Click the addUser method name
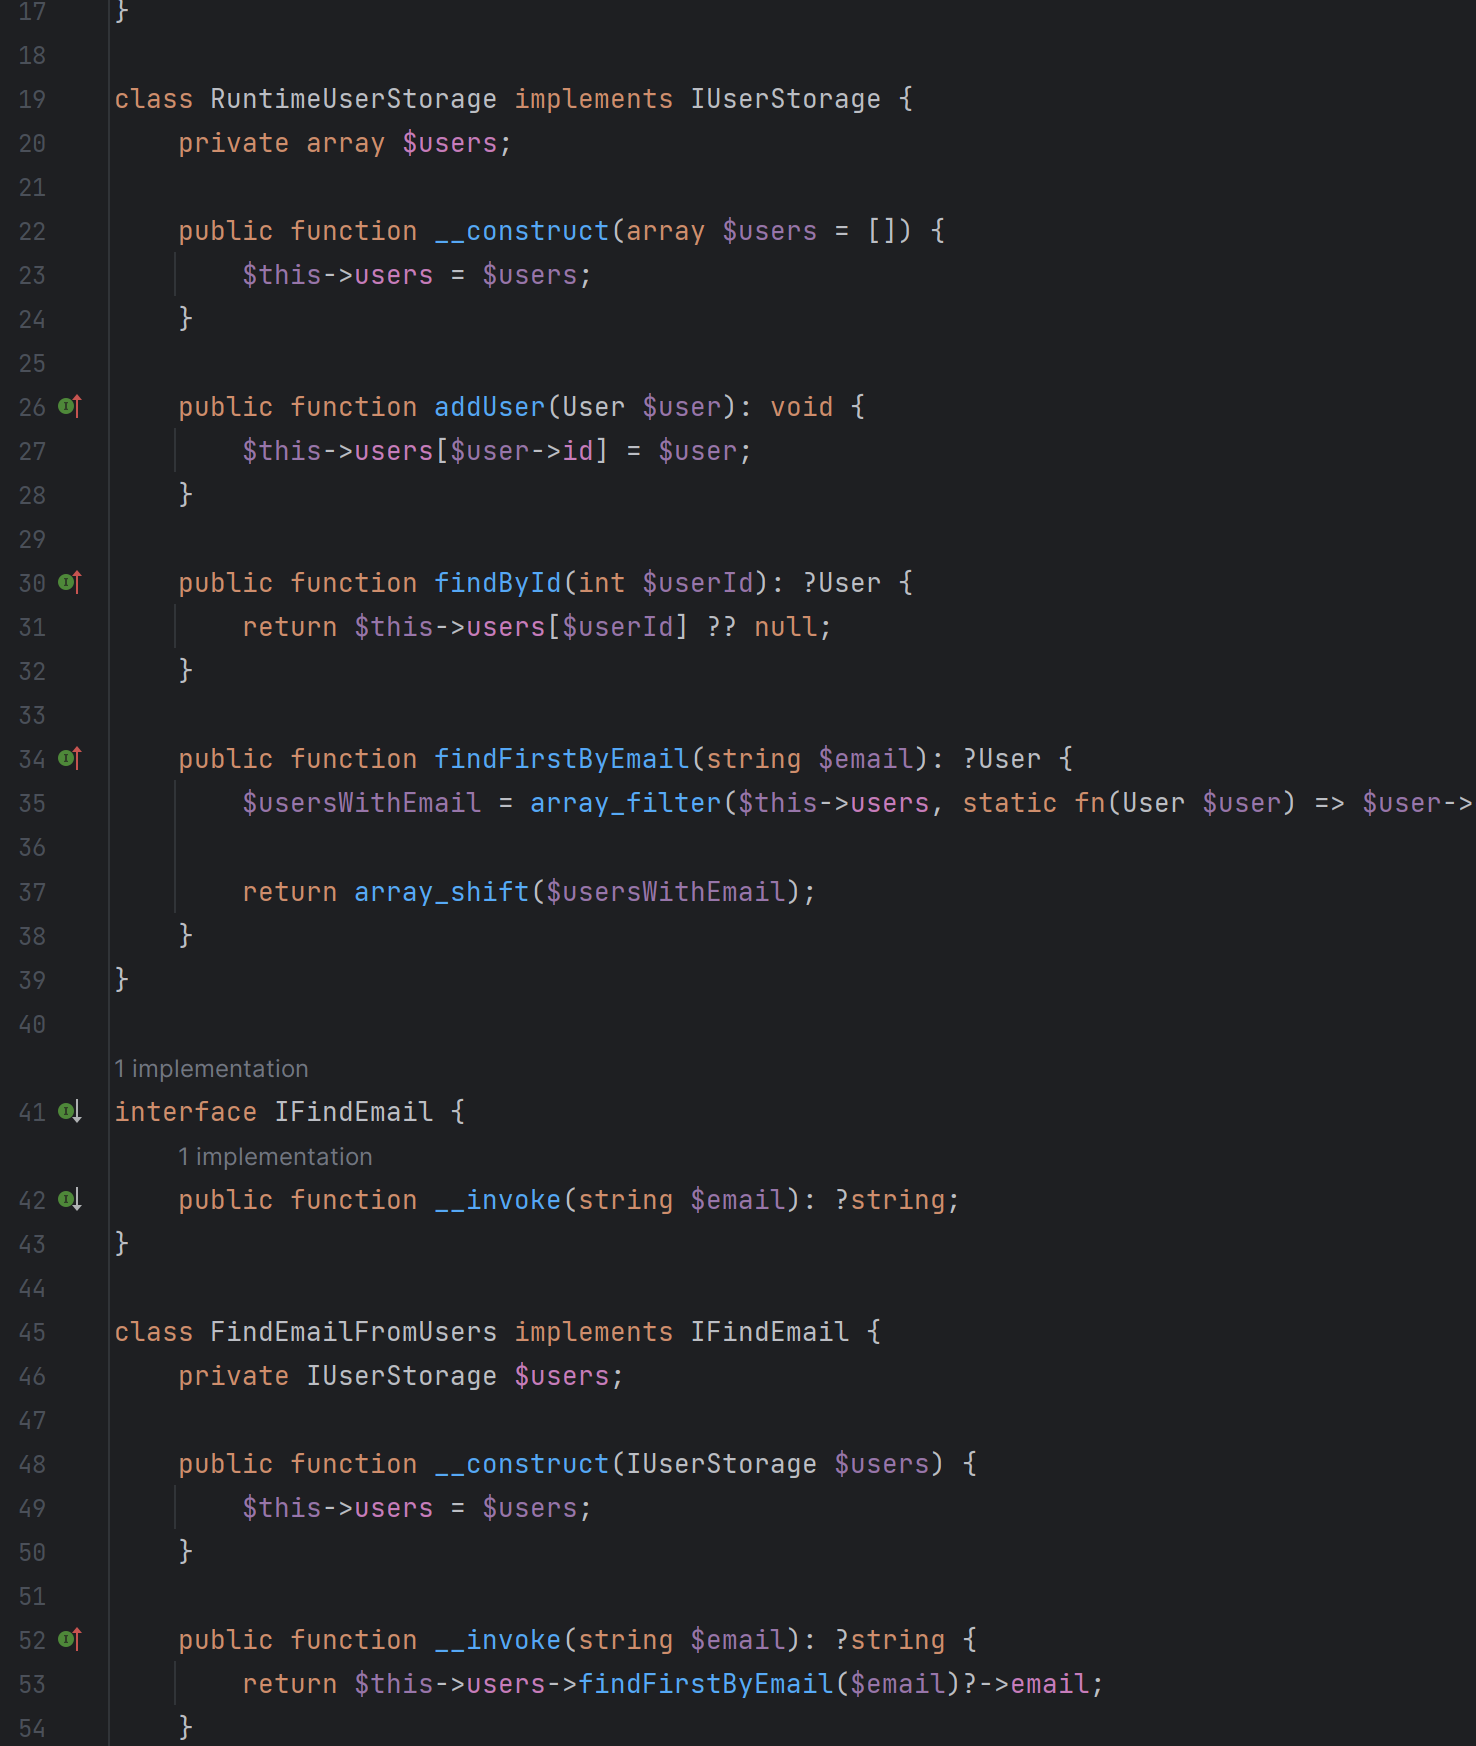Screen dimensions: 1476x1746 (490, 407)
